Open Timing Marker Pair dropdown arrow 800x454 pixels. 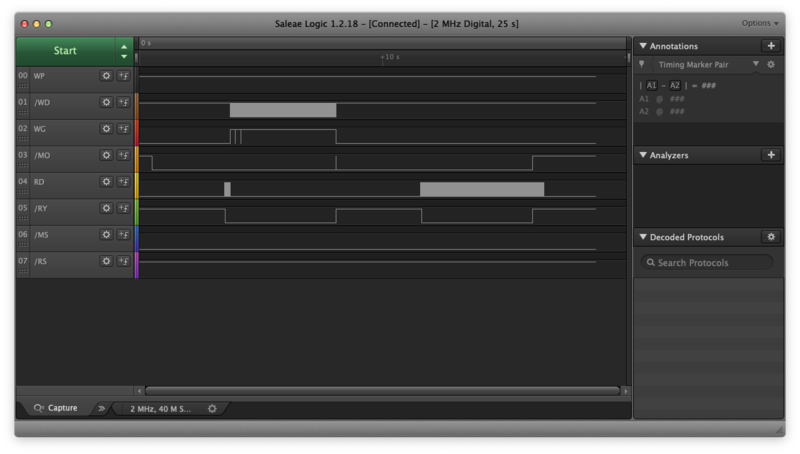pos(756,64)
